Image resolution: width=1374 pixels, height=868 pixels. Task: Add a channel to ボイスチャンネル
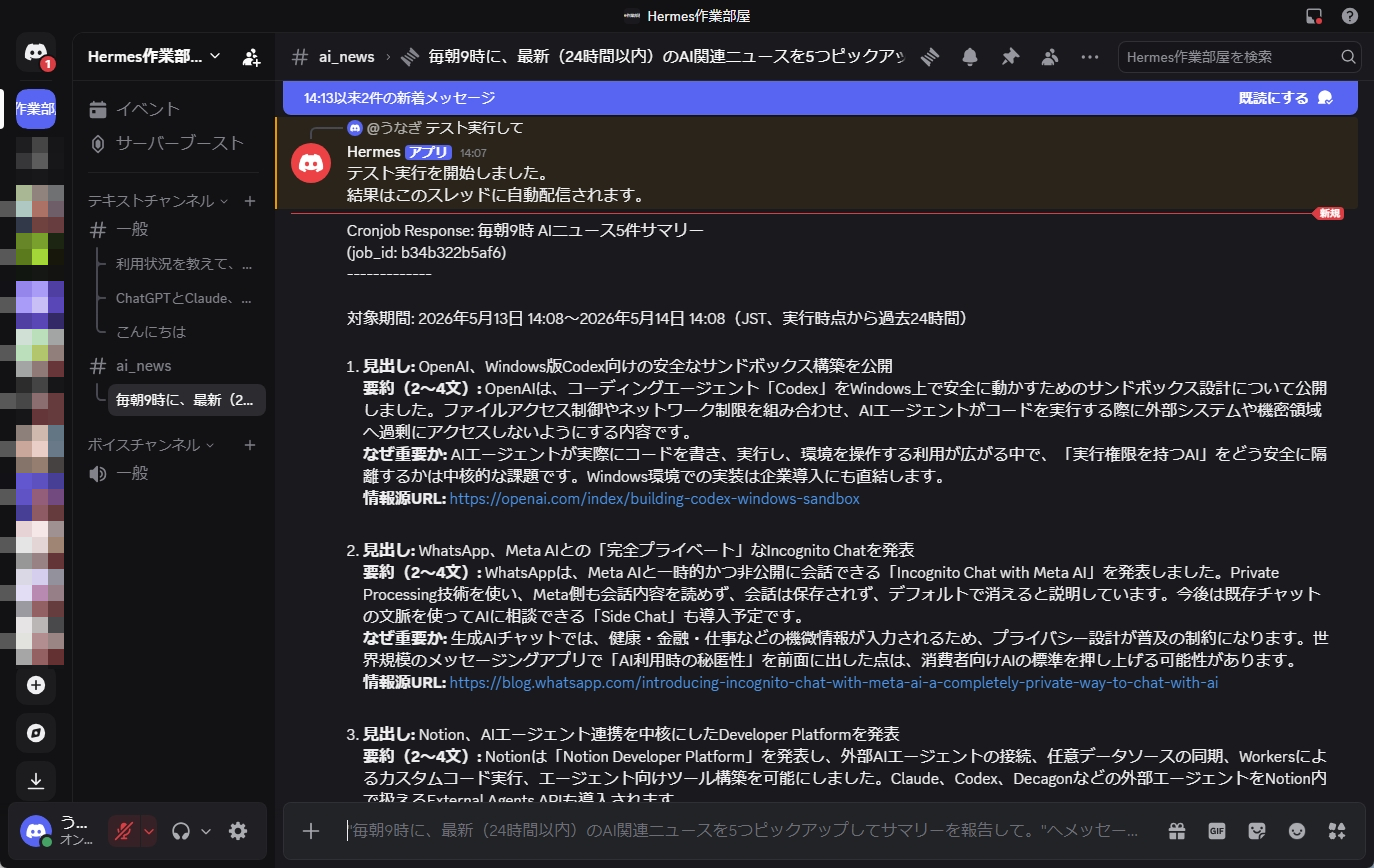click(x=250, y=444)
